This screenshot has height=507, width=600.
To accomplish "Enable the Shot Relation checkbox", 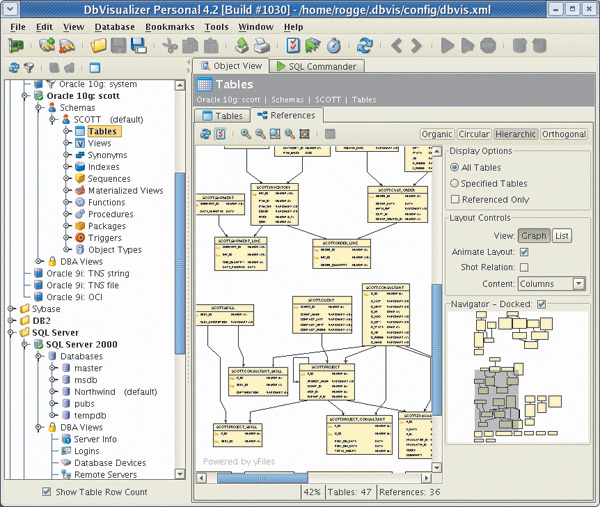I will [x=524, y=267].
